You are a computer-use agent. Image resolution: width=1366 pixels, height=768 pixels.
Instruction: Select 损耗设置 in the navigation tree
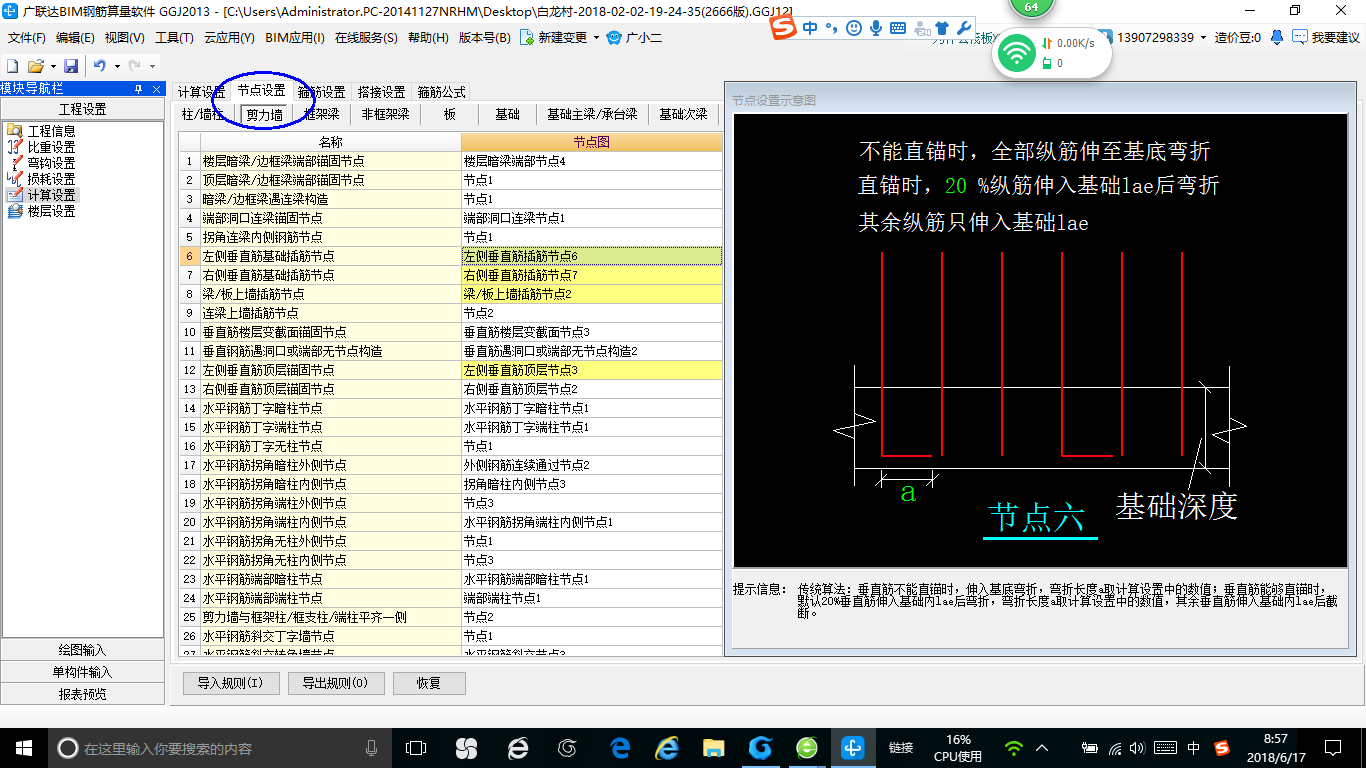tap(51, 179)
